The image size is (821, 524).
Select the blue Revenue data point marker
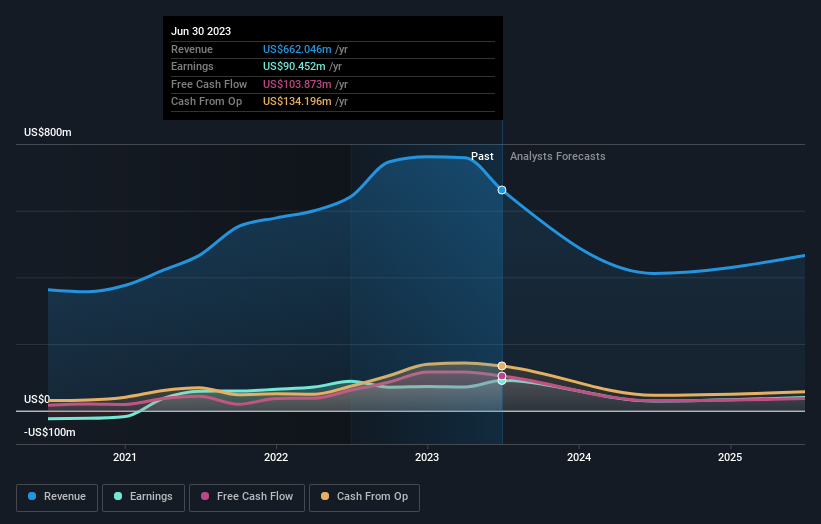point(502,190)
